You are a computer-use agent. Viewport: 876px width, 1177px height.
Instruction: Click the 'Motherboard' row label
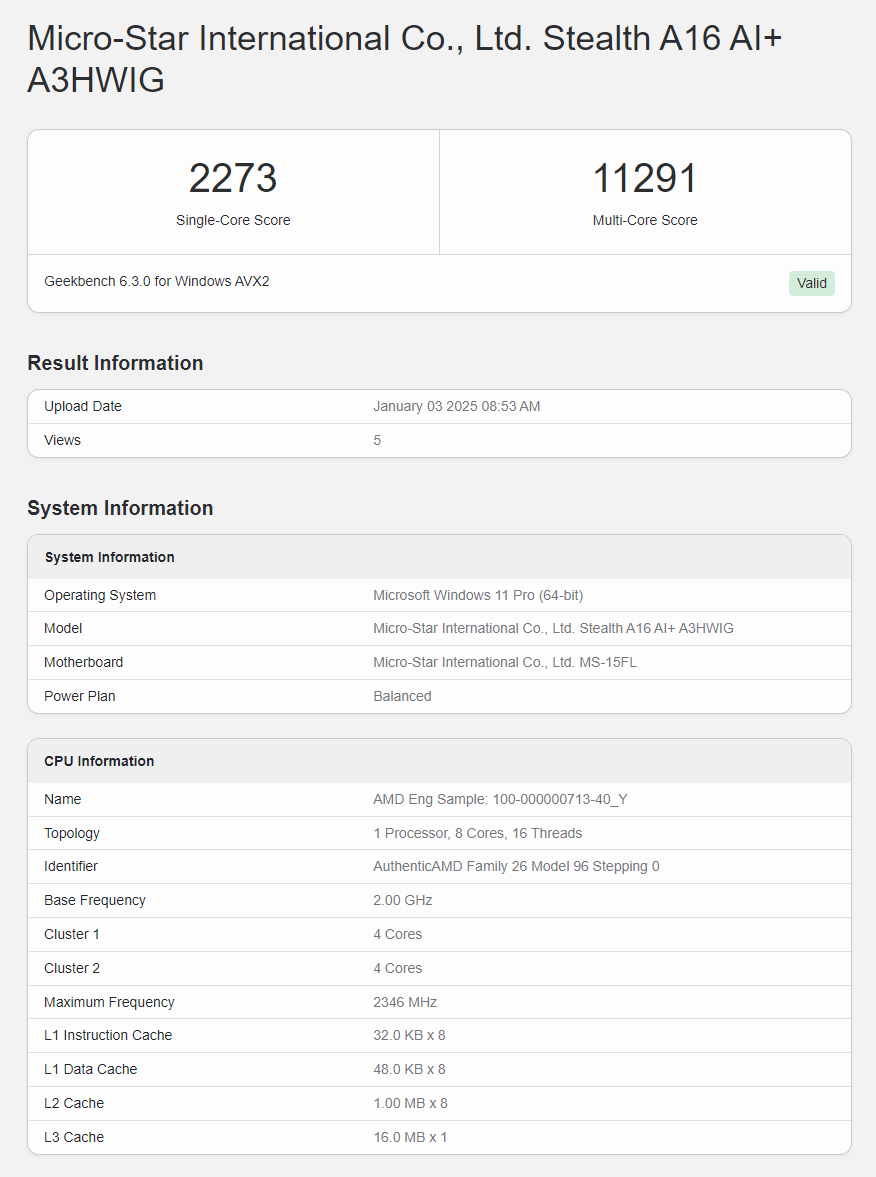(x=83, y=662)
